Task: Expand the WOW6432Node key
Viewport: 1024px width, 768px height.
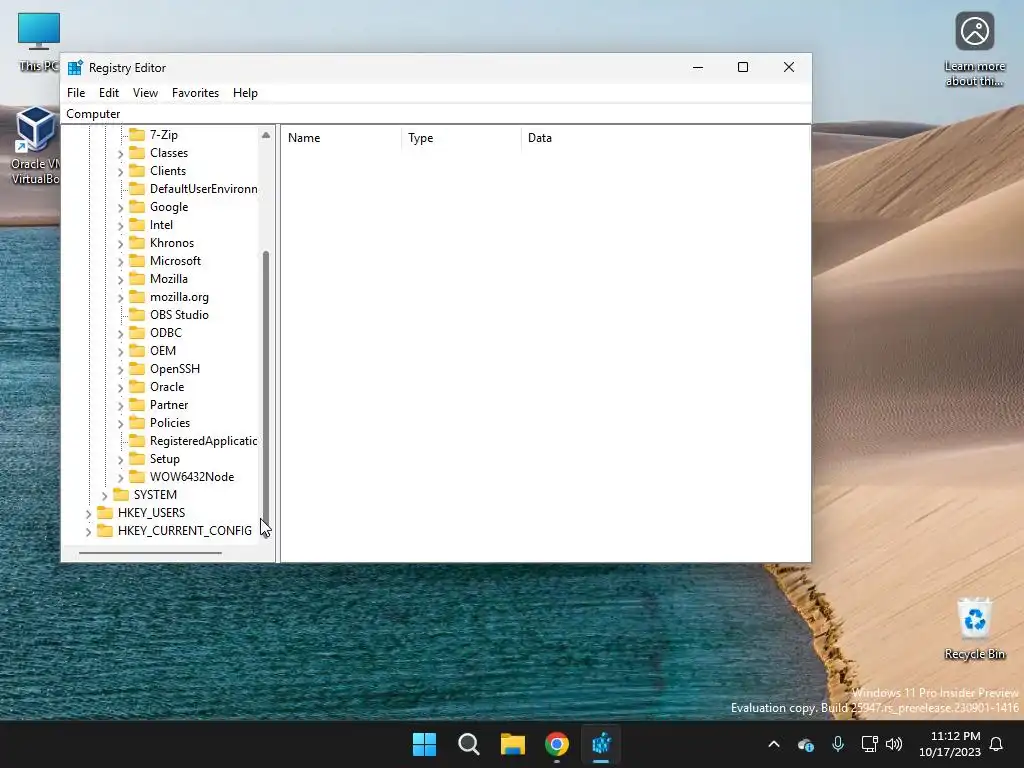Action: coord(120,478)
